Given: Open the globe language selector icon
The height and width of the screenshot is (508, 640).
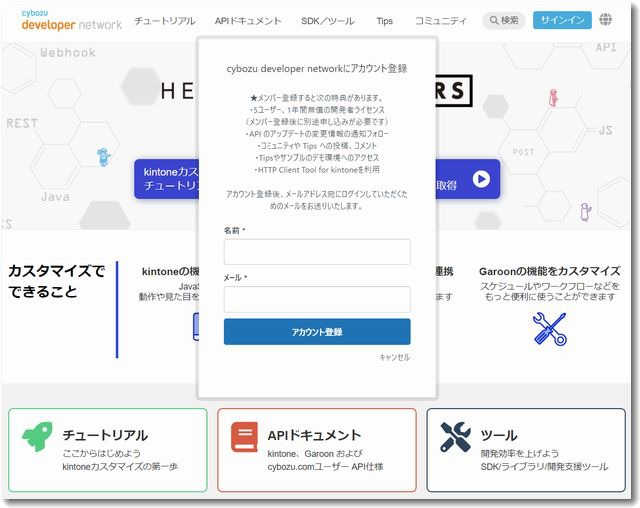Looking at the screenshot, I should (605, 20).
